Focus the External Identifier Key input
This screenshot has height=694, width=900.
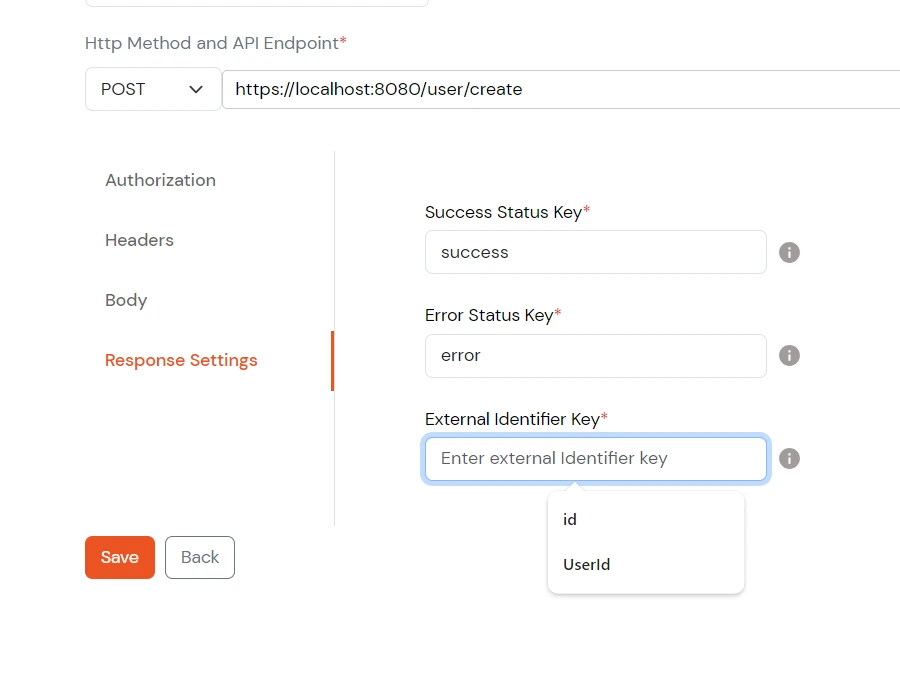coord(595,458)
